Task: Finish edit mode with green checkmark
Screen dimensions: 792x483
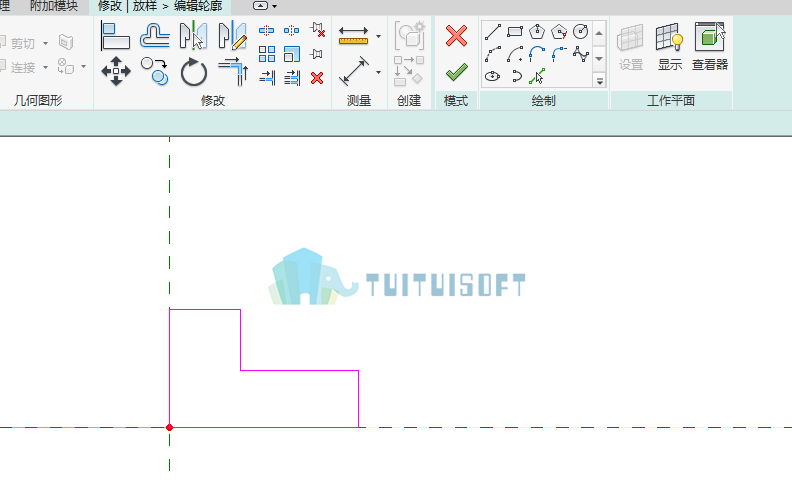Action: point(457,72)
